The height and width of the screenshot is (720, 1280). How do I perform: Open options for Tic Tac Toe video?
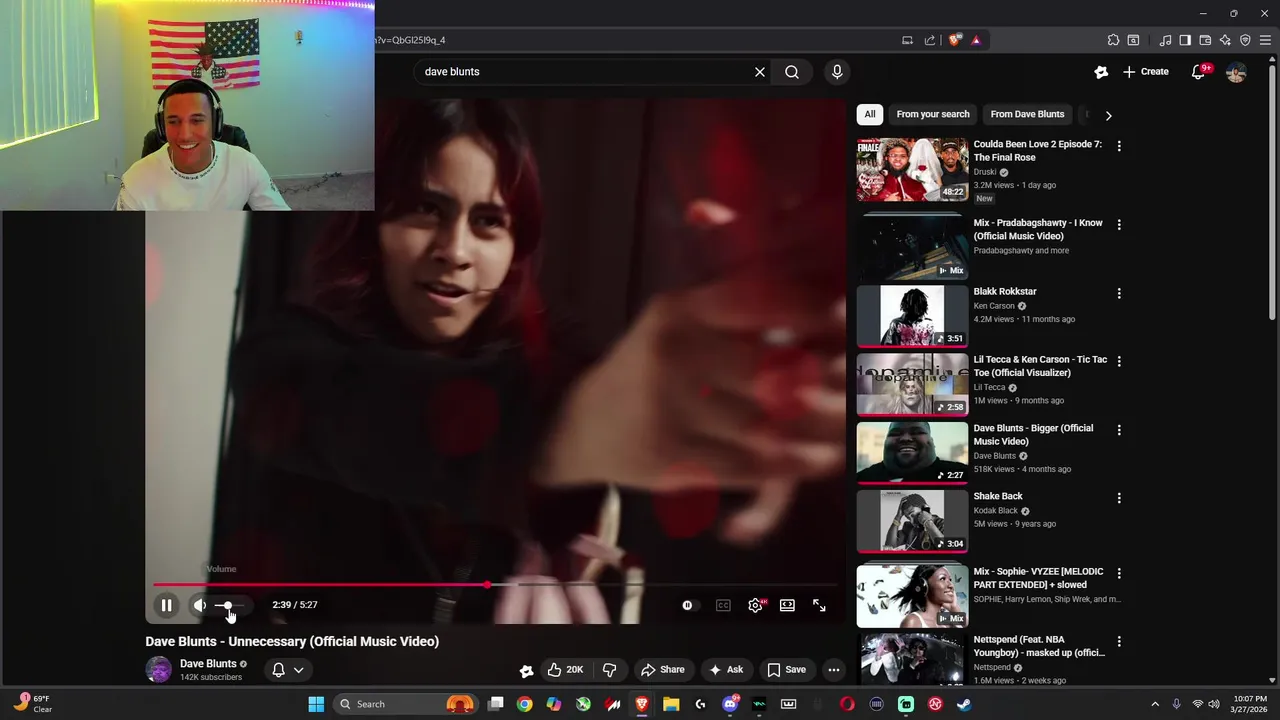pos(1119,361)
